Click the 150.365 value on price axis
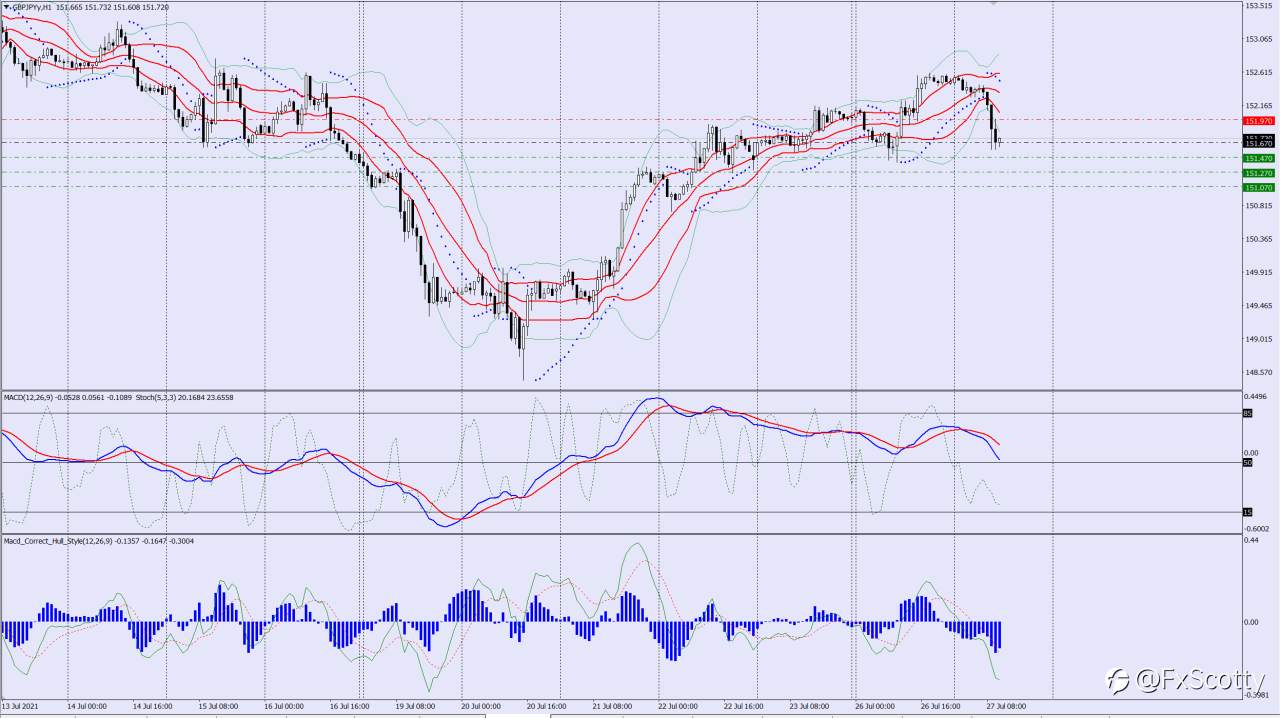The height and width of the screenshot is (718, 1280). (x=1259, y=239)
